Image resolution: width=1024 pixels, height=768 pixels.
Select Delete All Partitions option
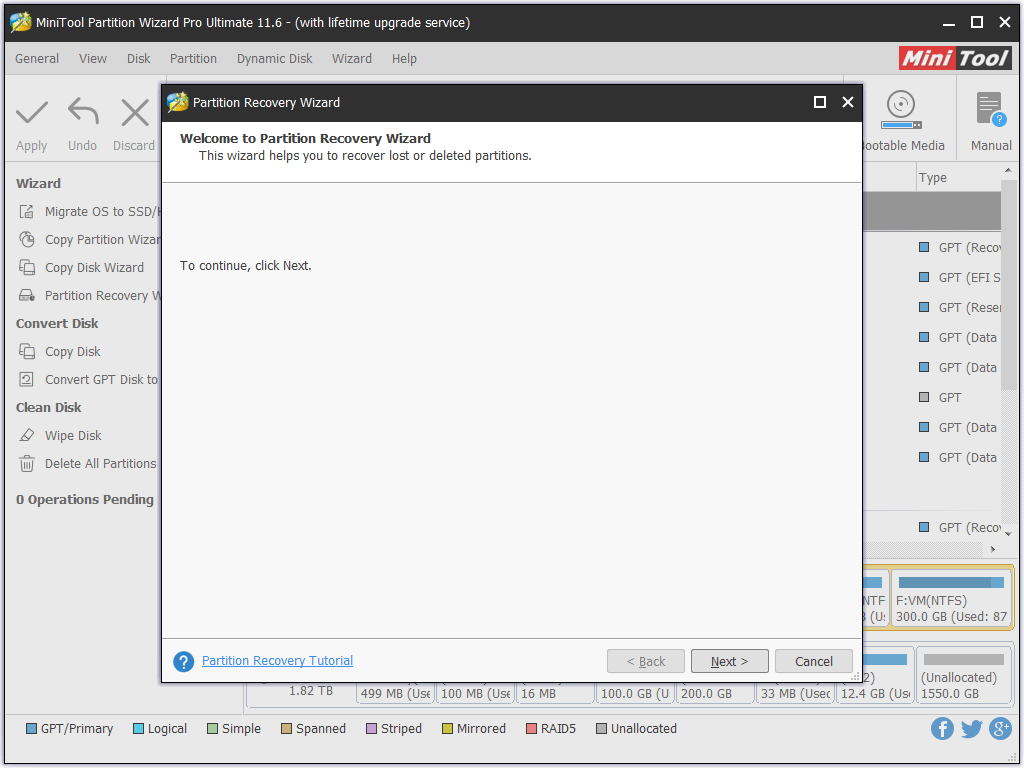(x=101, y=464)
